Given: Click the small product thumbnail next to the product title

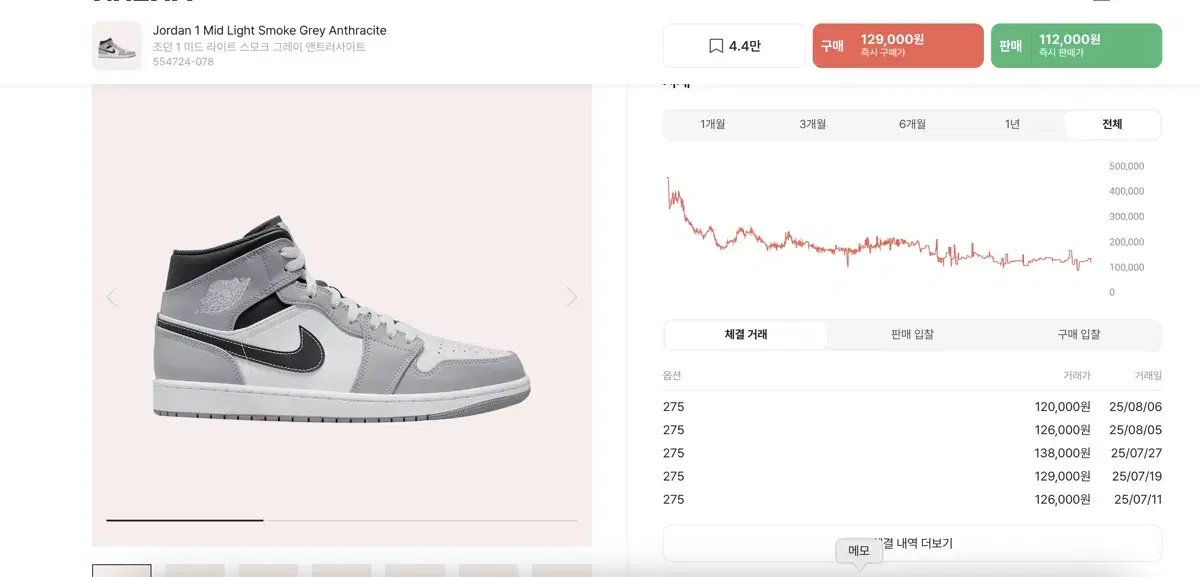Looking at the screenshot, I should click(117, 45).
